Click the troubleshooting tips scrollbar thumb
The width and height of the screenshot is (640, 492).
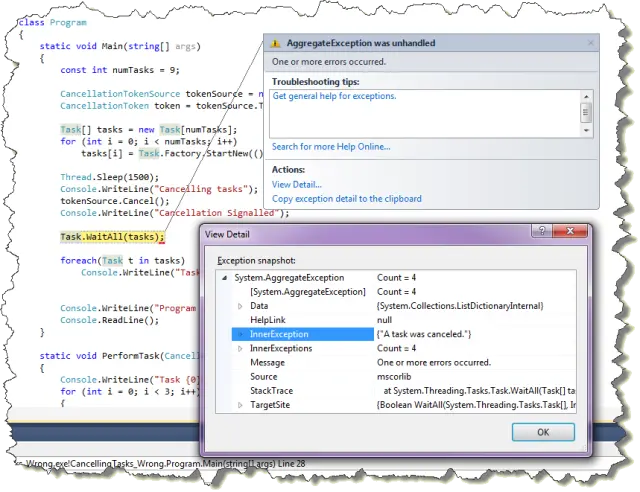586,112
